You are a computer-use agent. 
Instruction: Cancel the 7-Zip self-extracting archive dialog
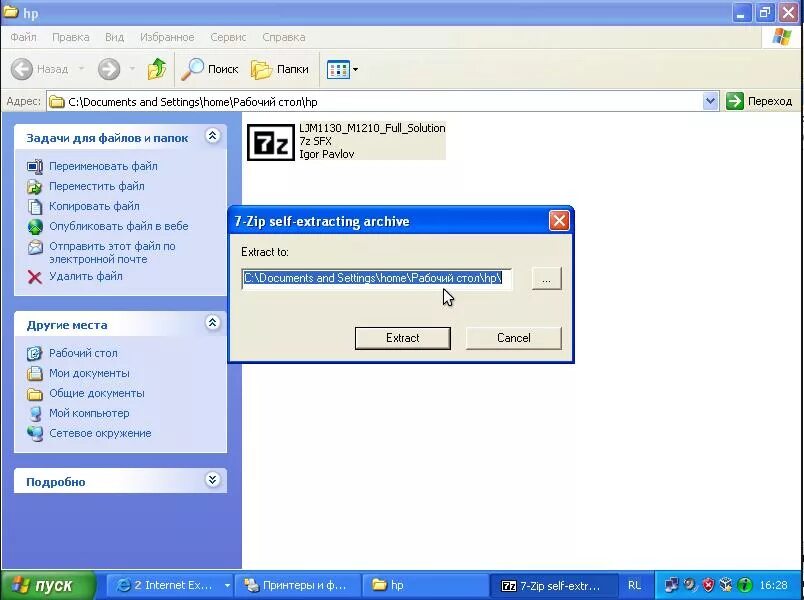513,338
